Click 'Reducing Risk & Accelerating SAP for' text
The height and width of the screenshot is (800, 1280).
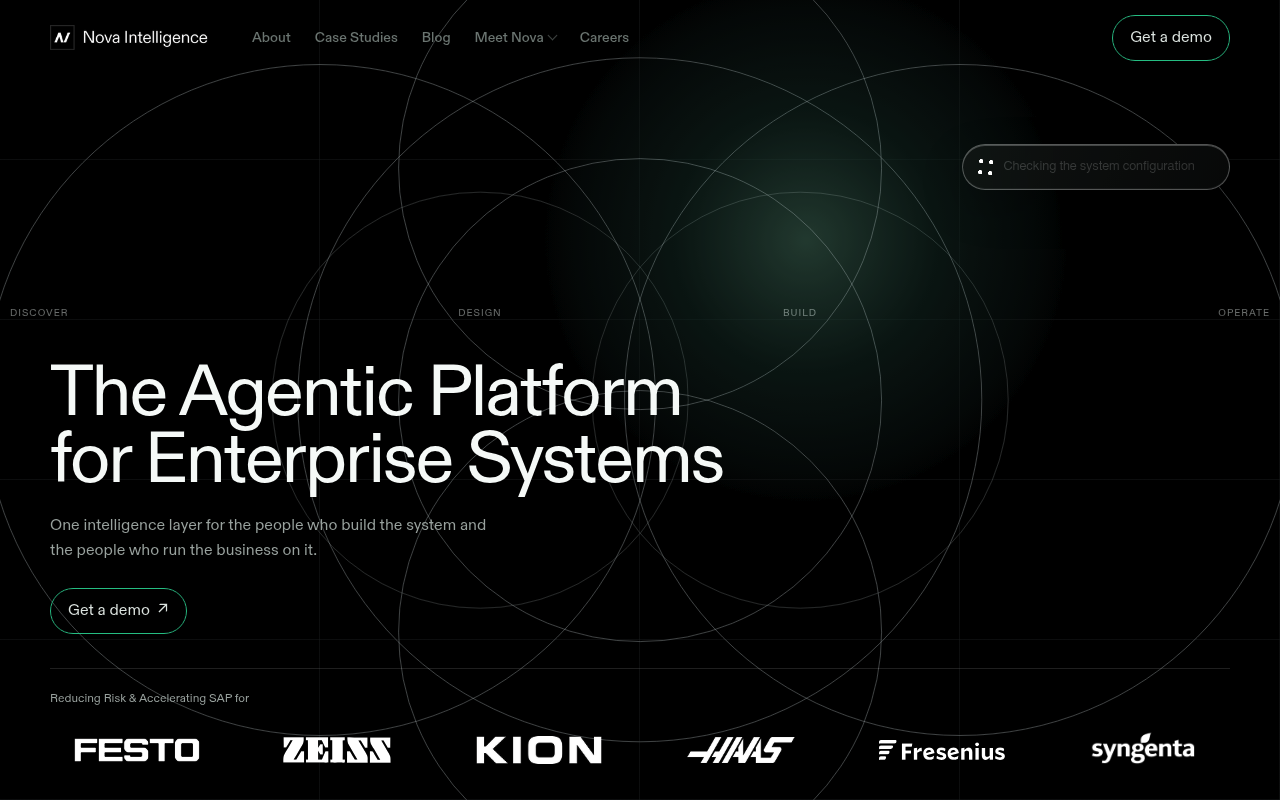tap(149, 698)
